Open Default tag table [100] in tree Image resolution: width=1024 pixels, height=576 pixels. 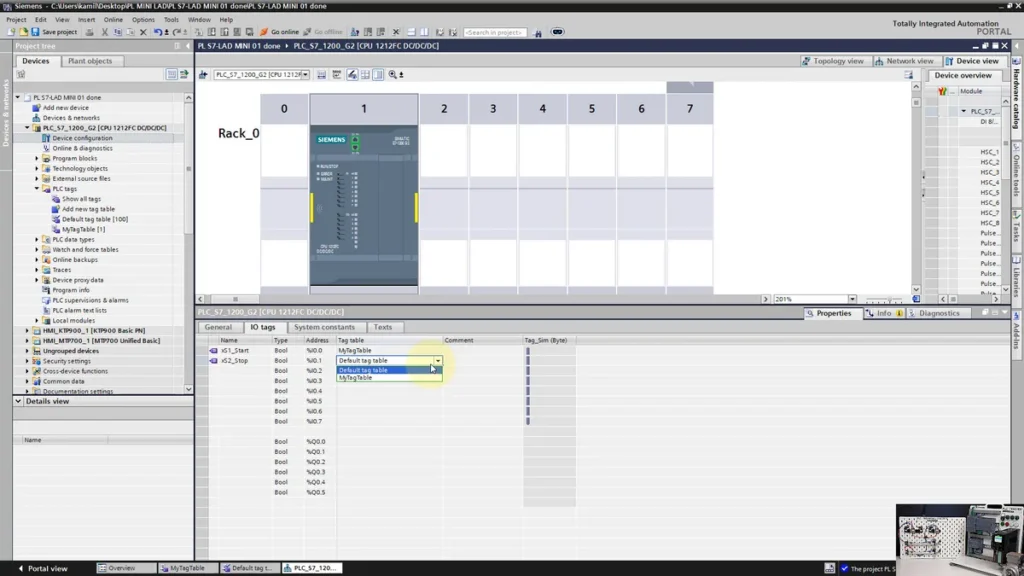(x=95, y=219)
